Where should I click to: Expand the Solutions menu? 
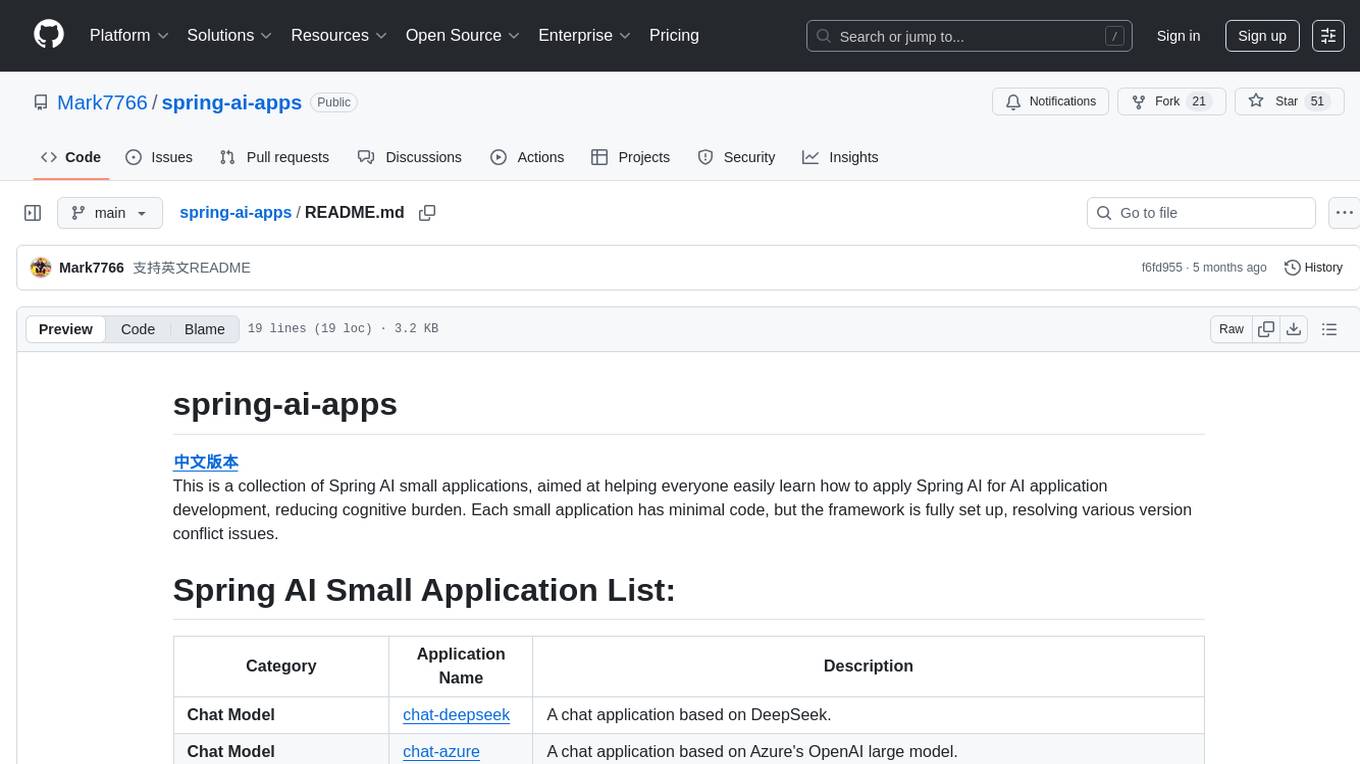click(229, 35)
